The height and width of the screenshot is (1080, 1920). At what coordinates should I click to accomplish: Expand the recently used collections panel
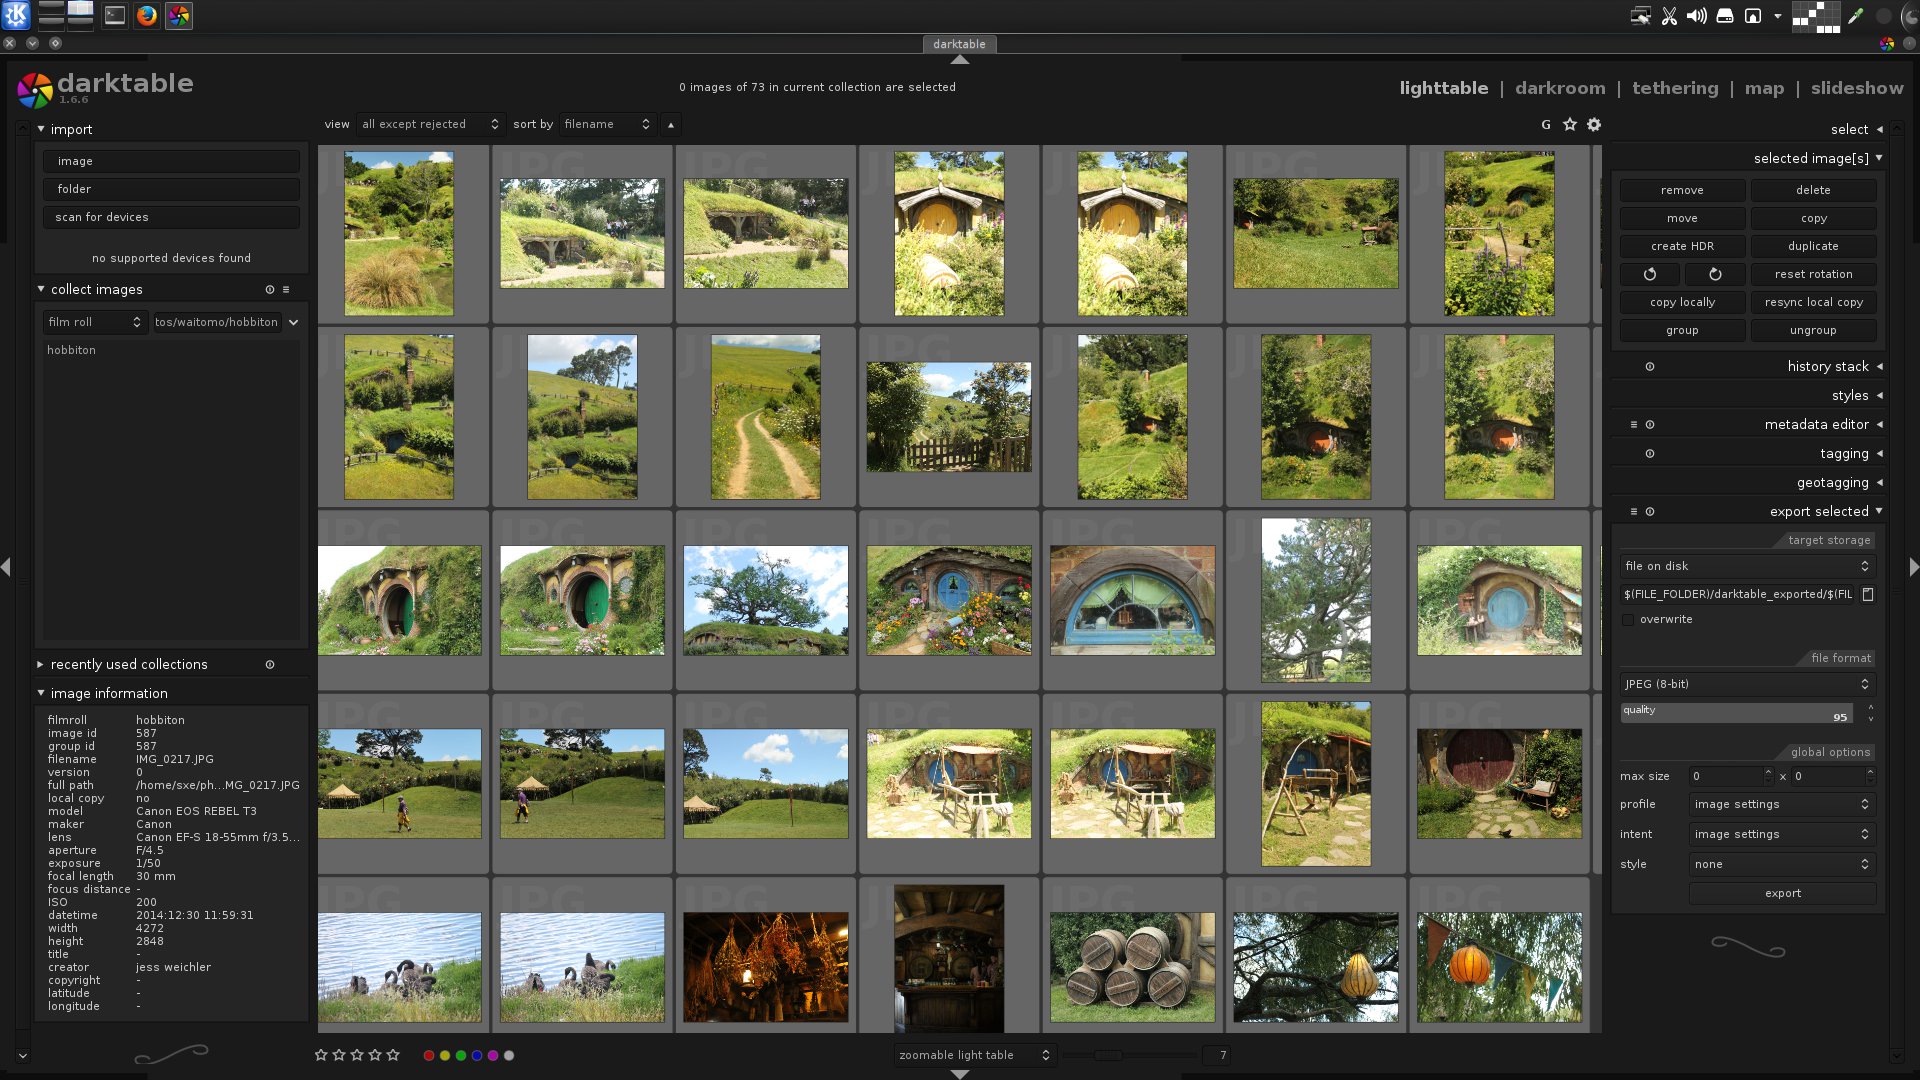(x=129, y=665)
